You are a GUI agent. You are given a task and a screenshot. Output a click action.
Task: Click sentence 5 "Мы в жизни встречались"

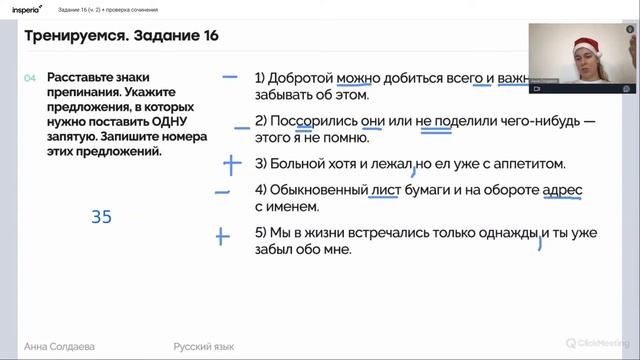[x=426, y=241]
